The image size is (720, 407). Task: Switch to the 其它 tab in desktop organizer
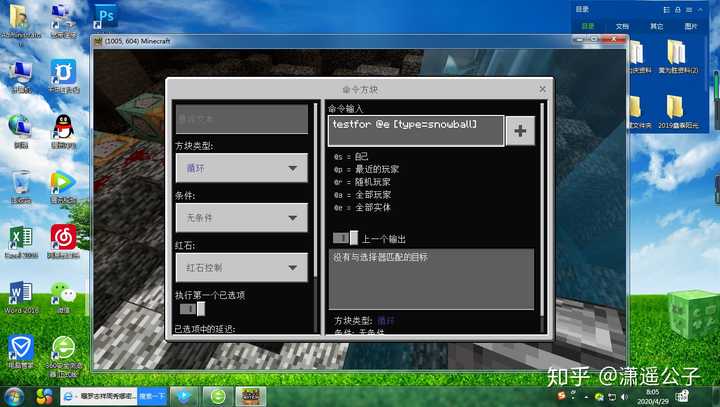tap(657, 26)
